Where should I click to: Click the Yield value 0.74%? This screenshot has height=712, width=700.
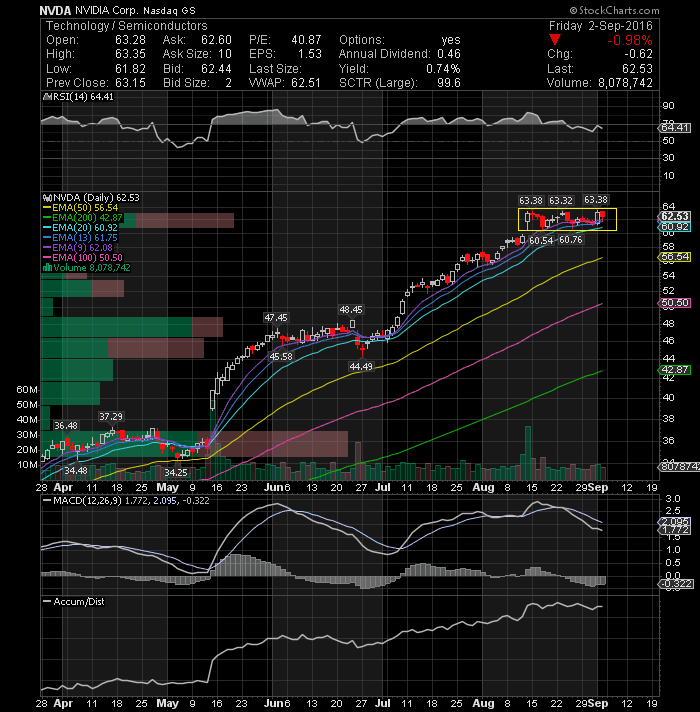443,69
